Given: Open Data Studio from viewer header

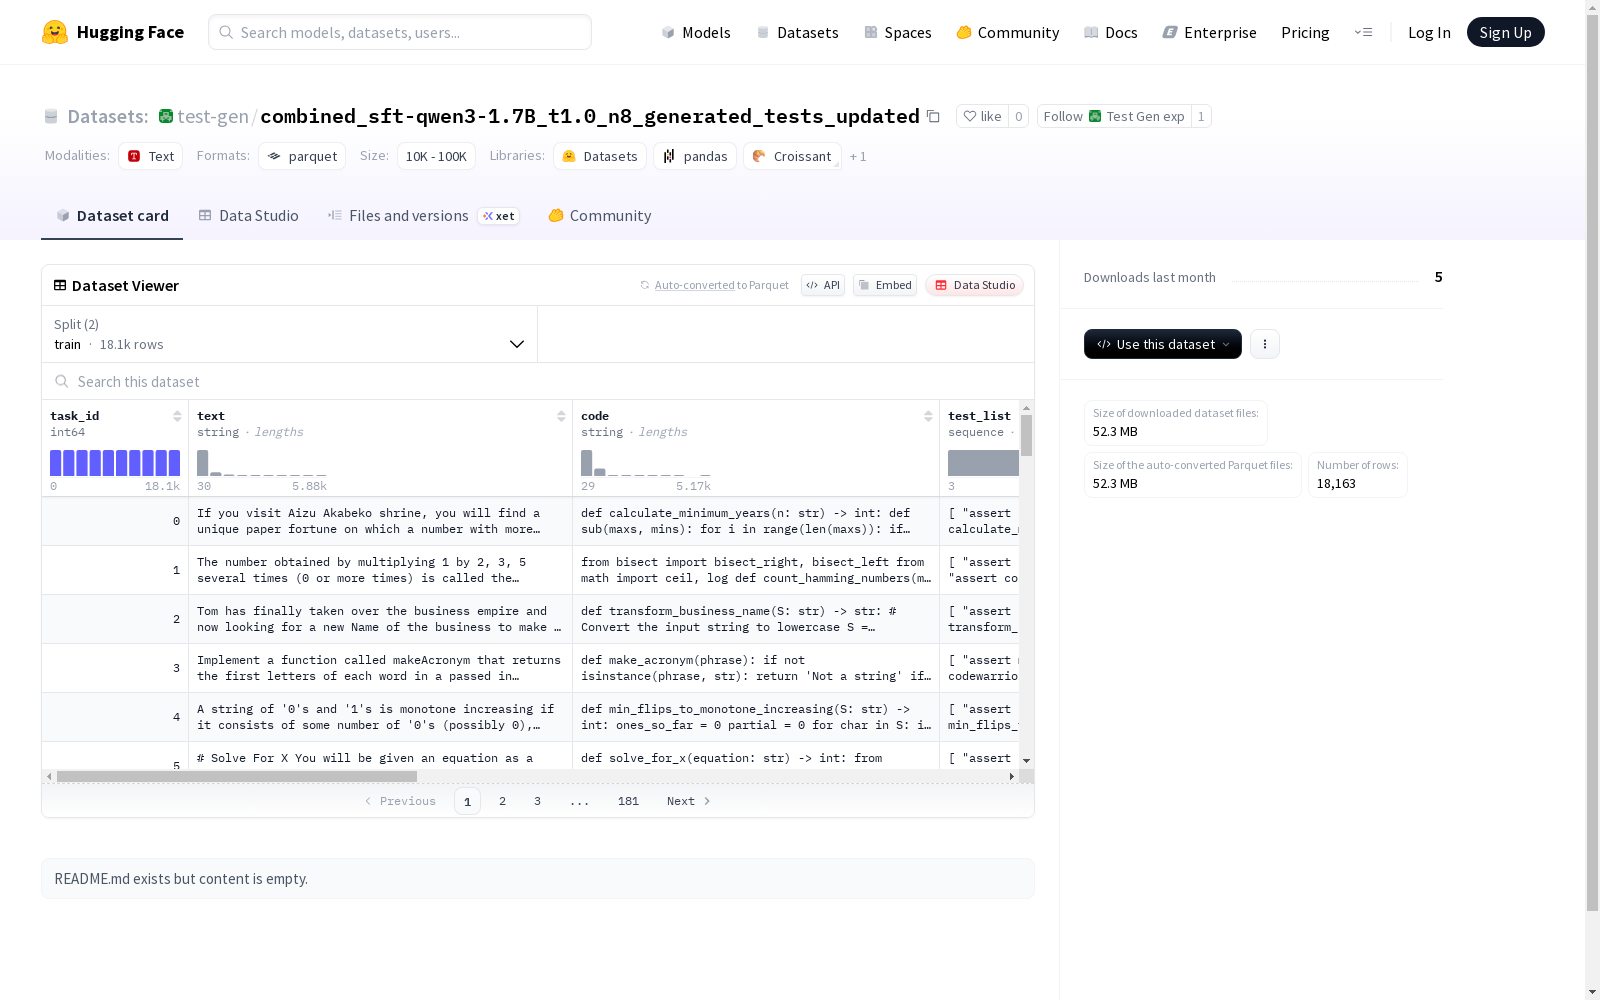Looking at the screenshot, I should point(974,285).
